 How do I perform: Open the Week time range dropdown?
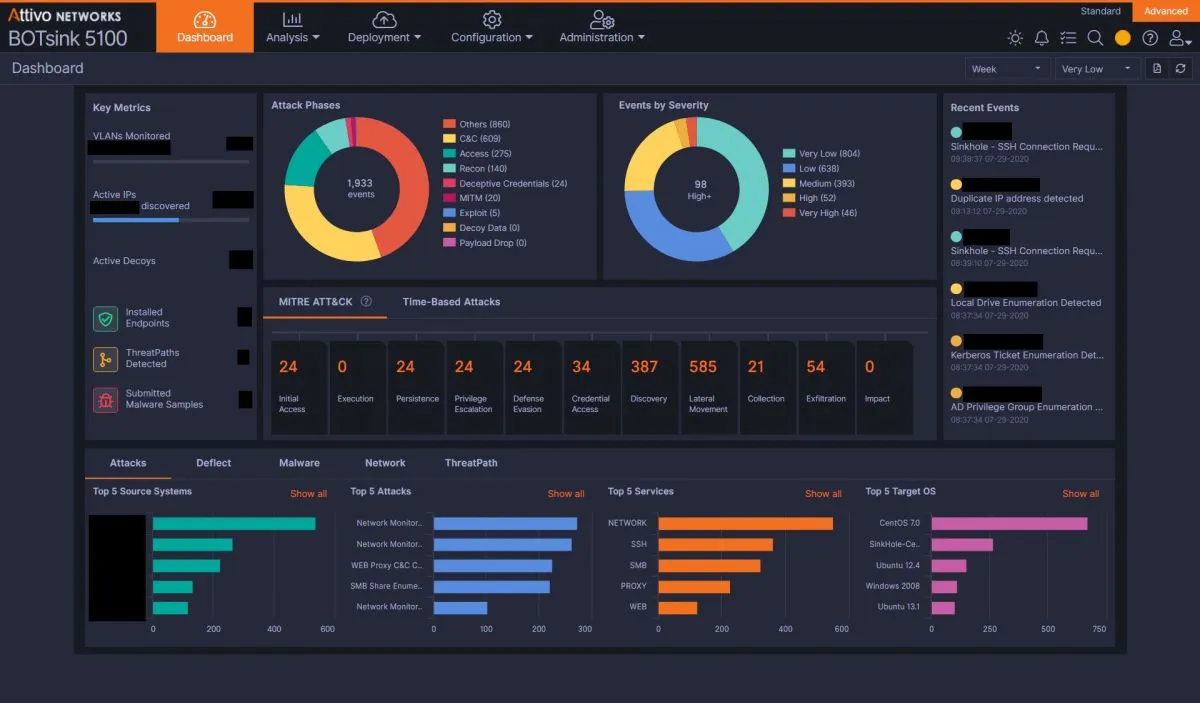point(1007,69)
